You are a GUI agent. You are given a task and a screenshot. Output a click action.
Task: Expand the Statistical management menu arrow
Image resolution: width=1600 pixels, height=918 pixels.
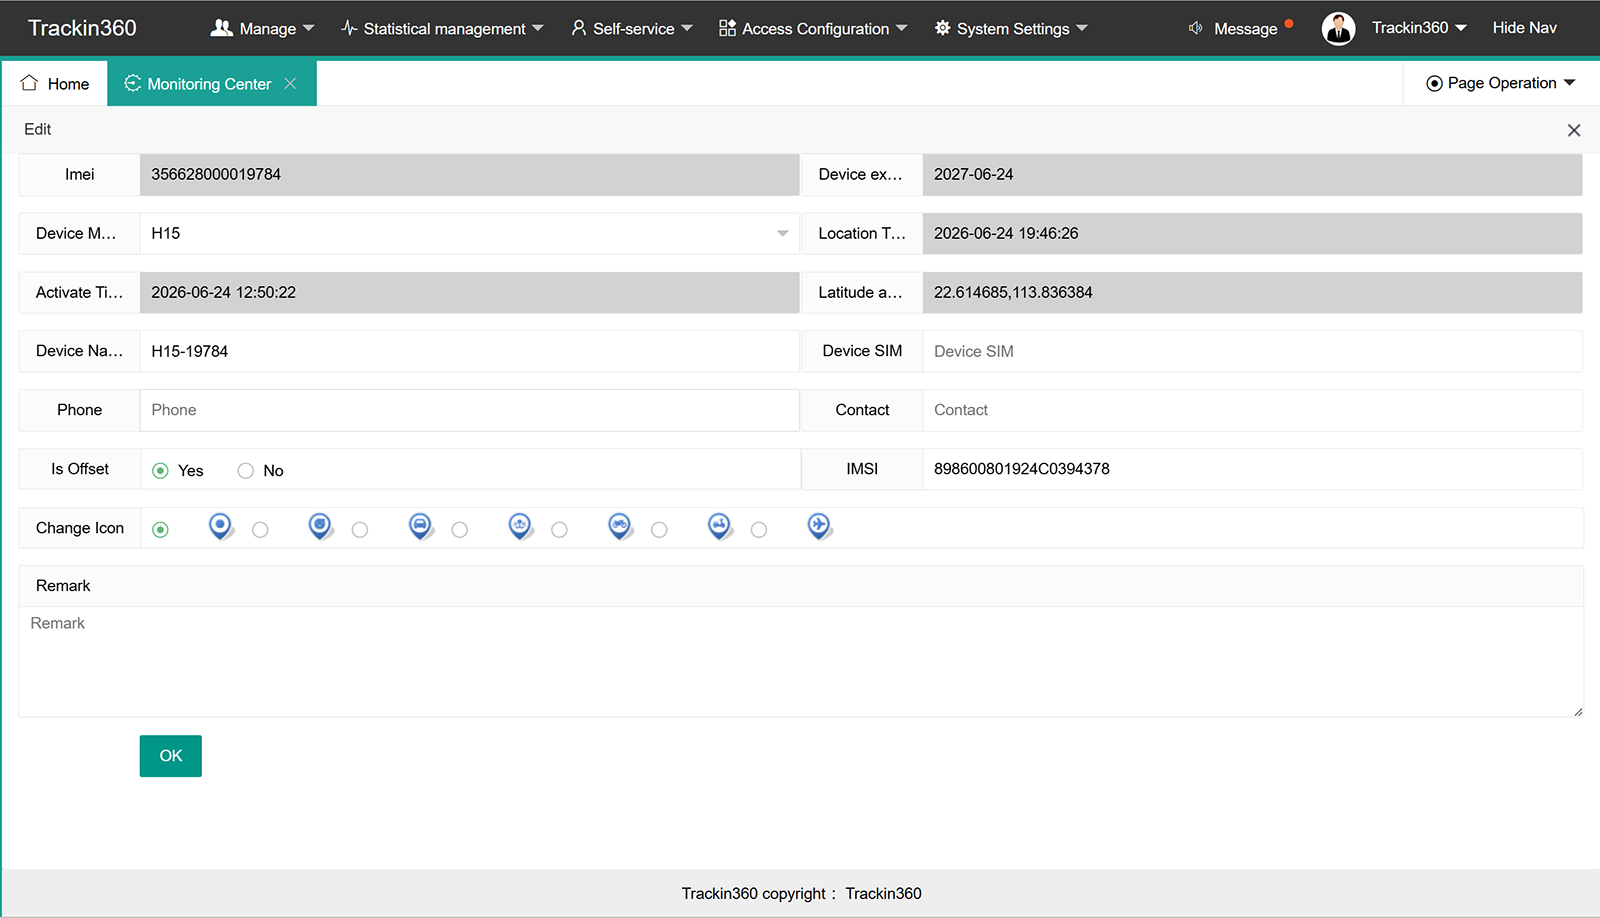pyautogui.click(x=538, y=28)
